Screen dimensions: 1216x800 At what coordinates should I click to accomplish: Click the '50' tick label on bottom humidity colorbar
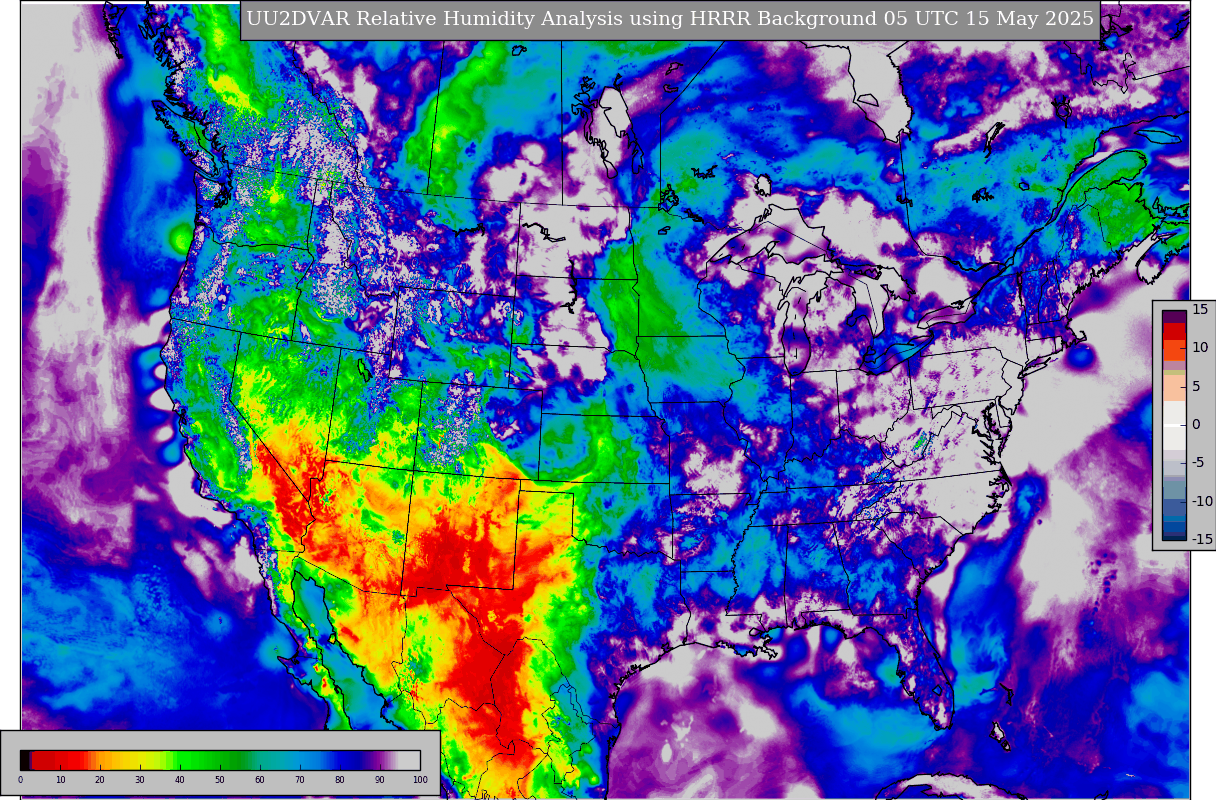pos(220,780)
